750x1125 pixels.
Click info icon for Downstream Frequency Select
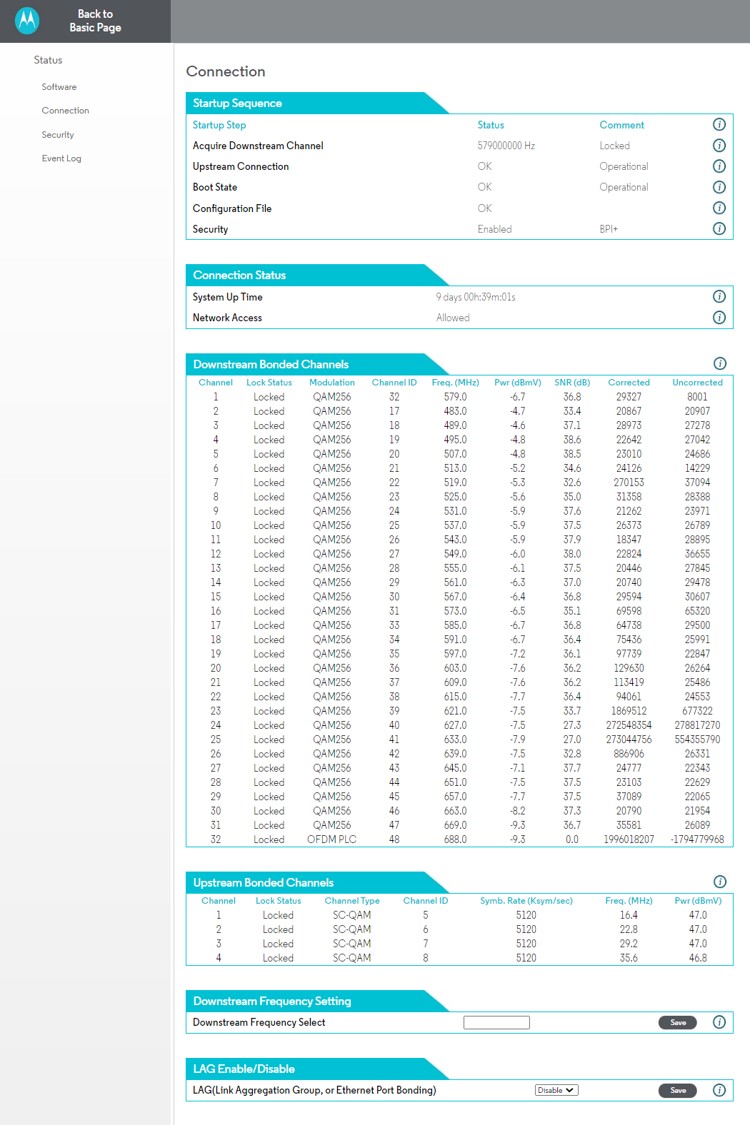coord(718,1022)
